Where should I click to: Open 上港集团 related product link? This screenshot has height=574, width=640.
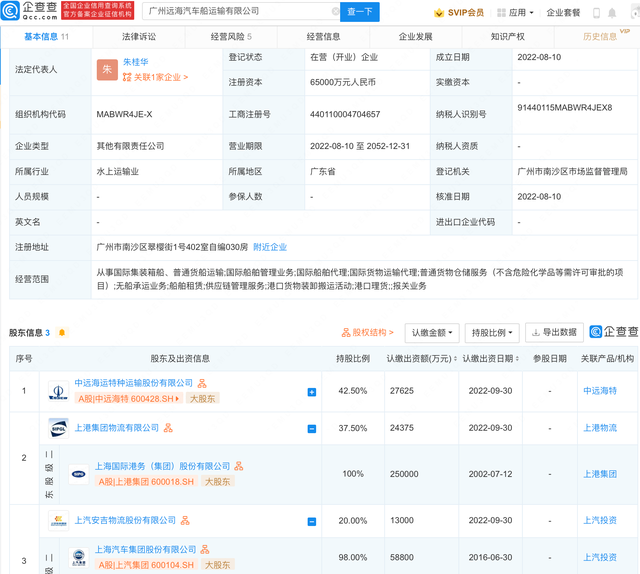(x=600, y=474)
